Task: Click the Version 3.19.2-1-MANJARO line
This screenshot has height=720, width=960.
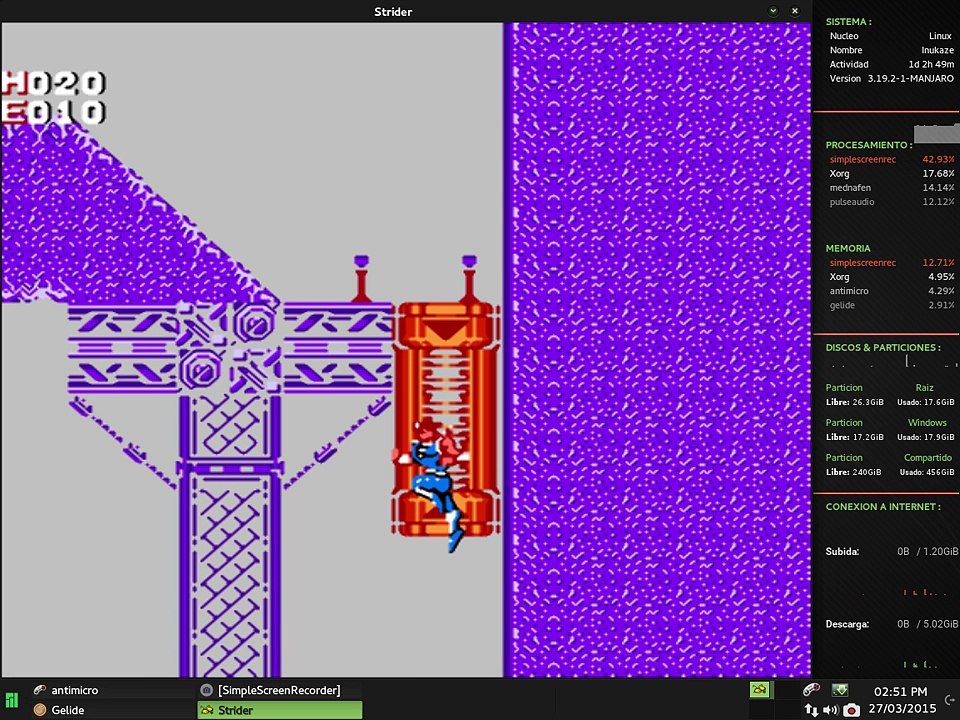Action: (891, 78)
